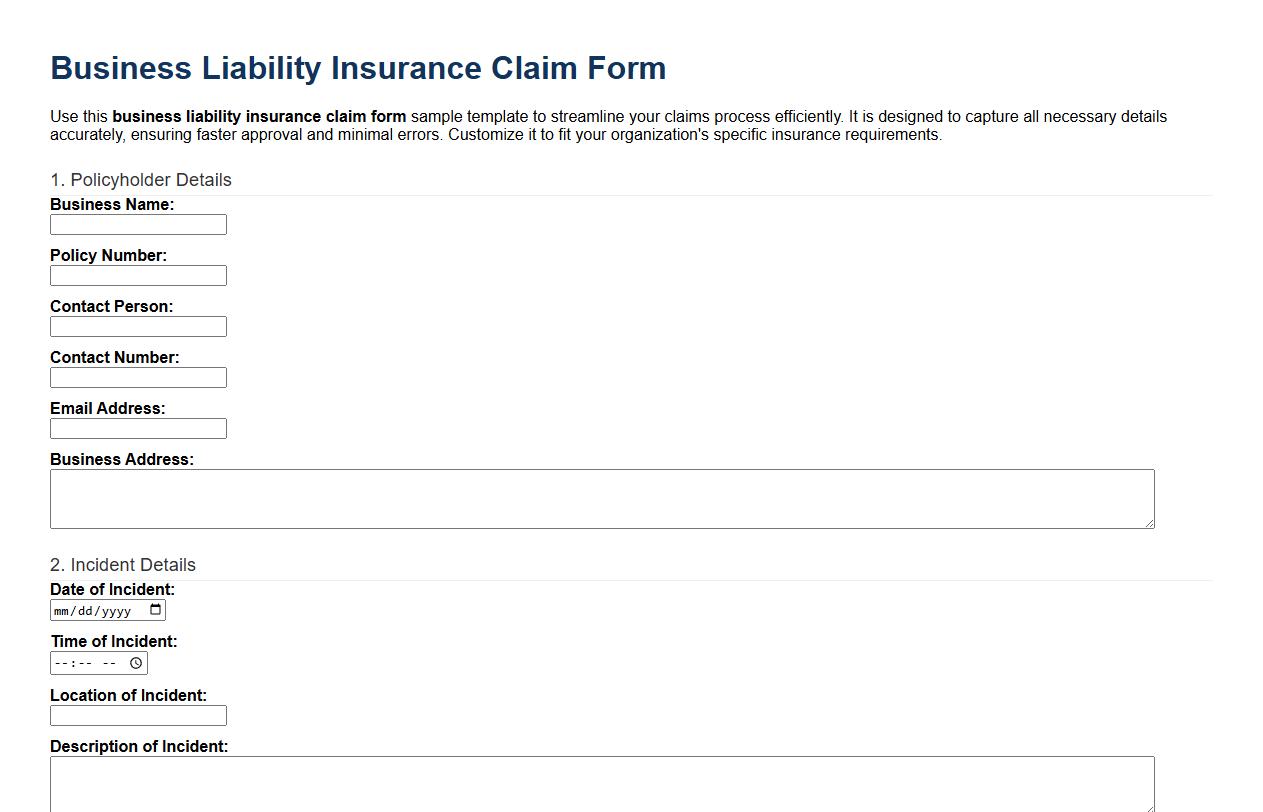Open the calendar picker for Date of Incident
Screen dimensions: 1263x812
pyautogui.click(x=155, y=610)
